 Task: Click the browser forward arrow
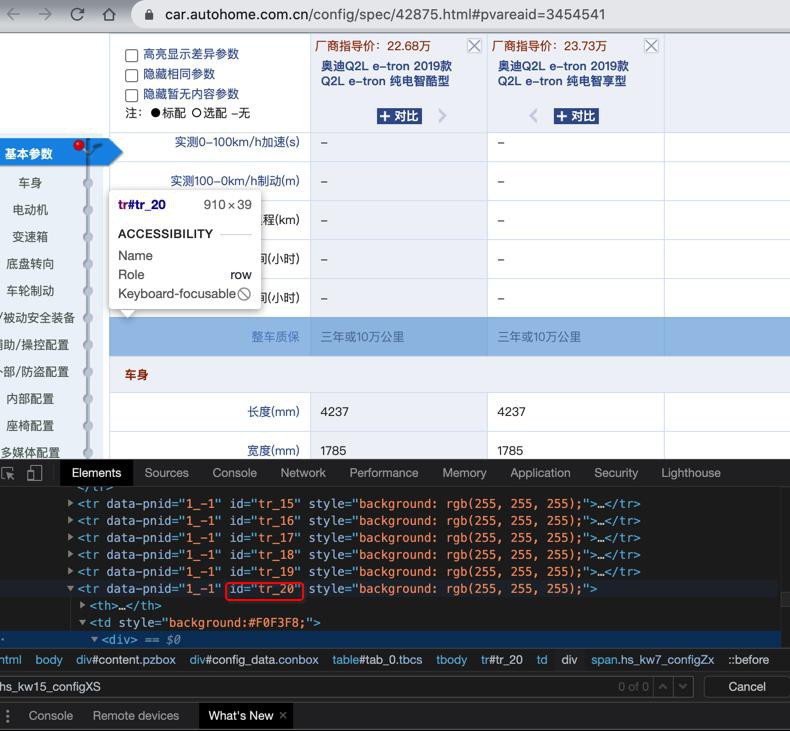(45, 14)
